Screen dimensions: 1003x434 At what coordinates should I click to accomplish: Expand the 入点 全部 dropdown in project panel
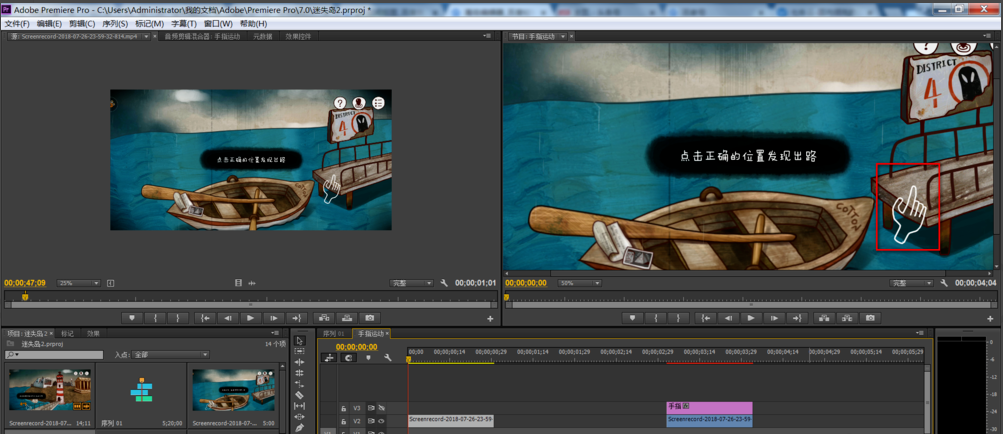pos(171,354)
